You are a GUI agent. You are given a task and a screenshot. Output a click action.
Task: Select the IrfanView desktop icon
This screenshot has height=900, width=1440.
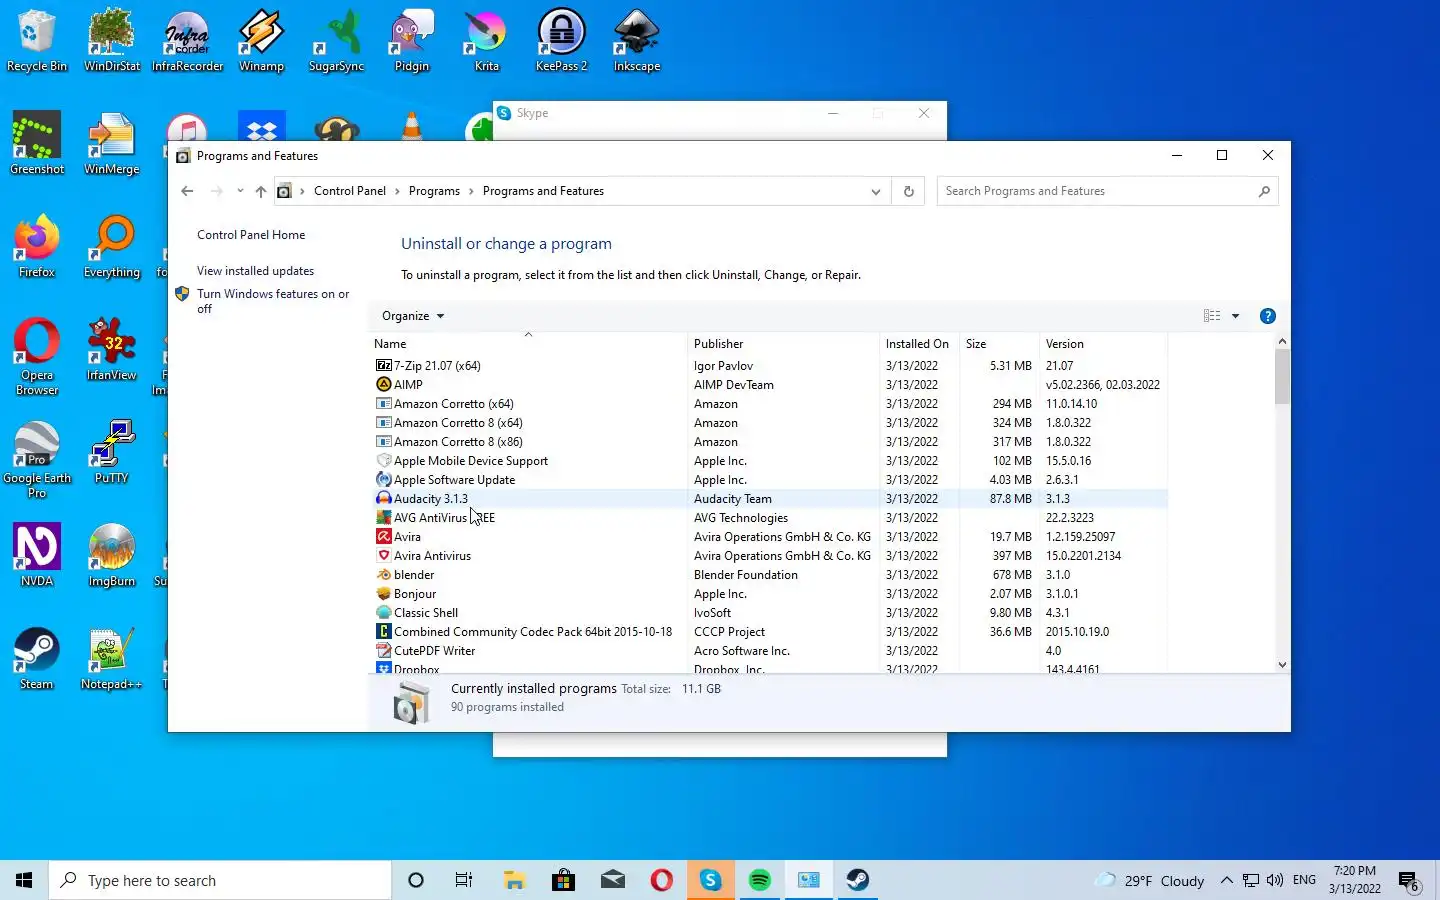(112, 350)
